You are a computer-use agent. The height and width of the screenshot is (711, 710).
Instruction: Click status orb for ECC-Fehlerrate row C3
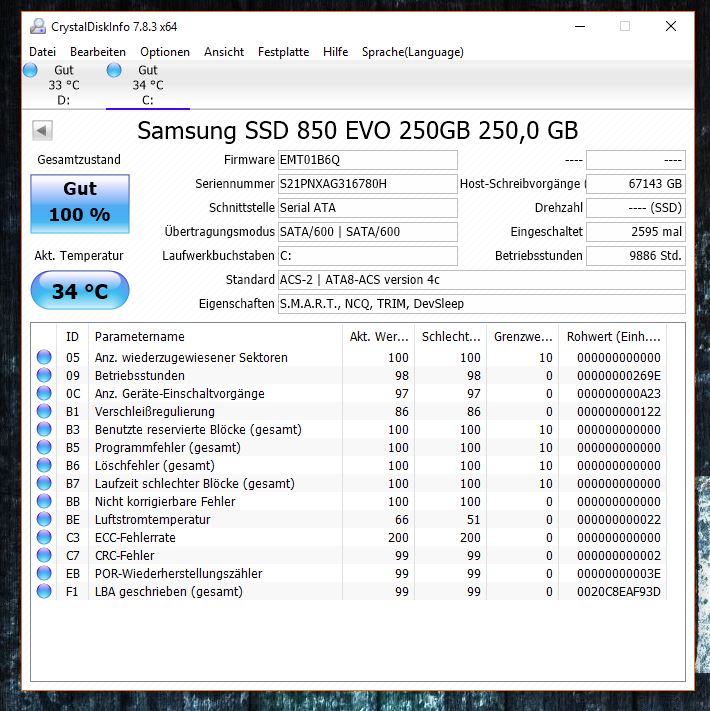[44, 537]
